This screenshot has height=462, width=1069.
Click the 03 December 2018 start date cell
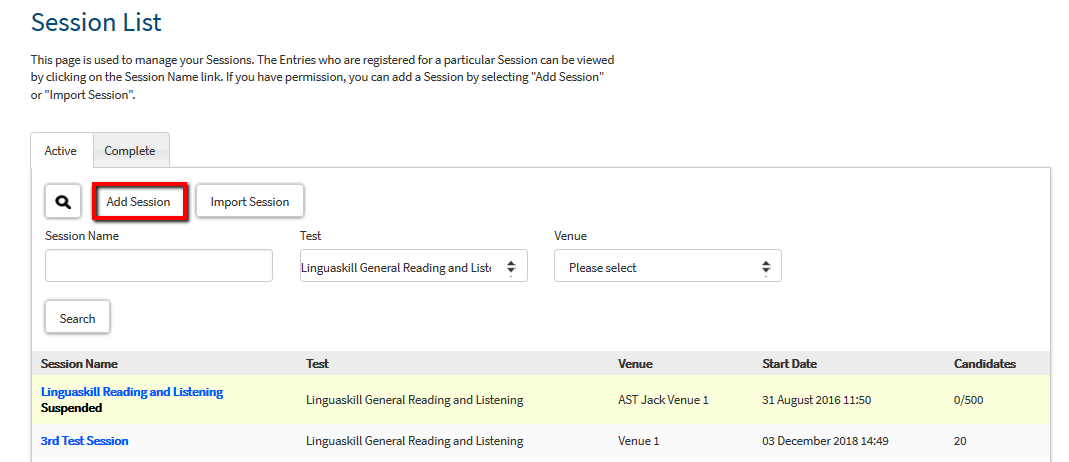pos(825,441)
